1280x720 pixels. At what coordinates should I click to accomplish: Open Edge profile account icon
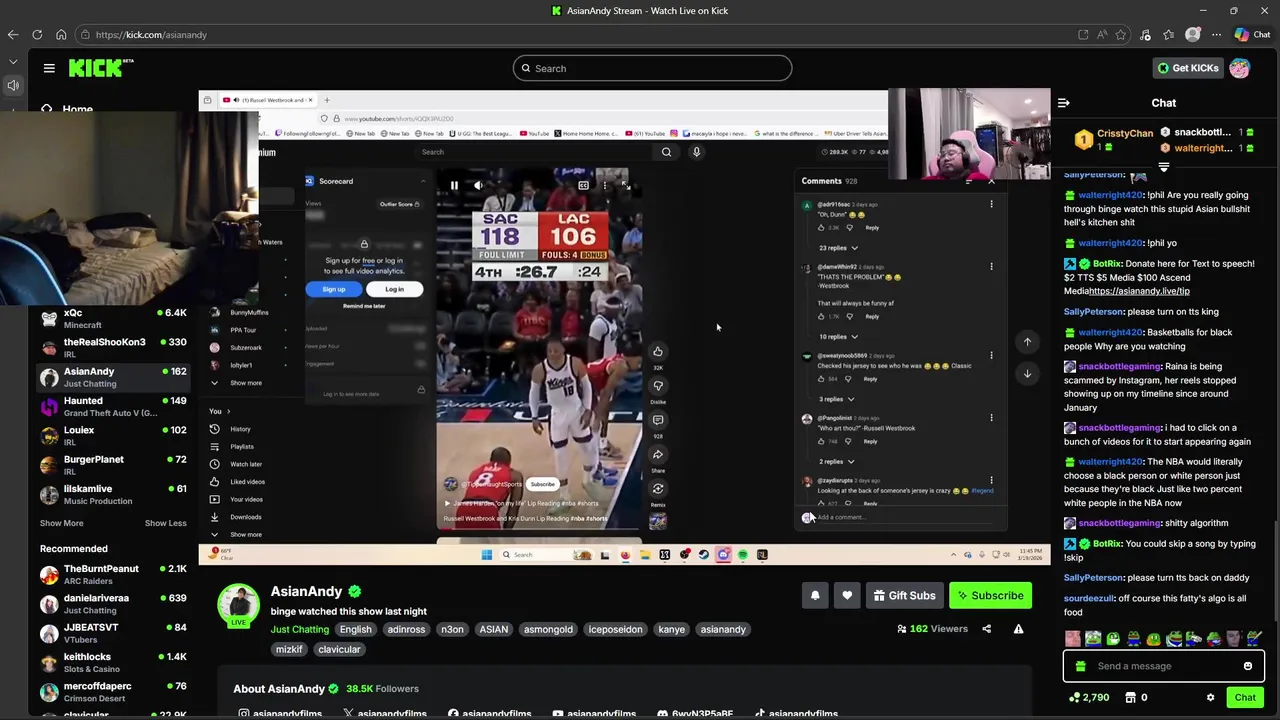coord(1192,34)
